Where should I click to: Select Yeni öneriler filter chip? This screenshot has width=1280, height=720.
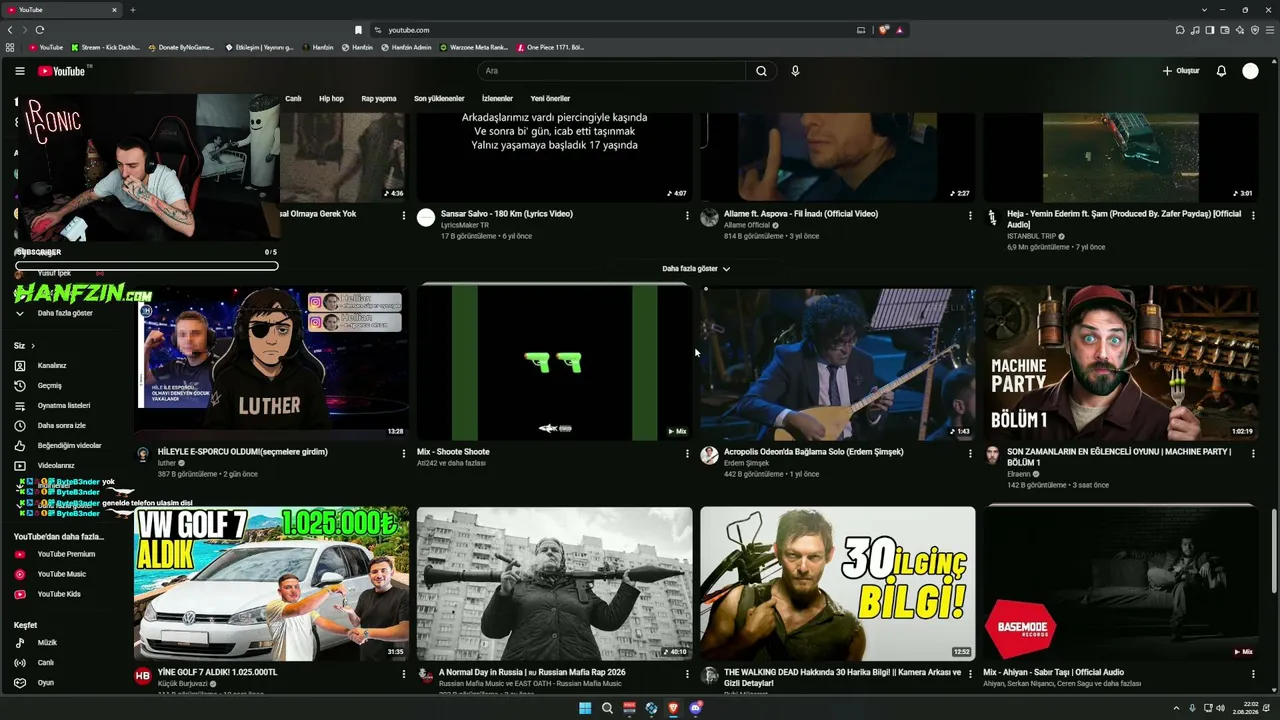pos(550,99)
